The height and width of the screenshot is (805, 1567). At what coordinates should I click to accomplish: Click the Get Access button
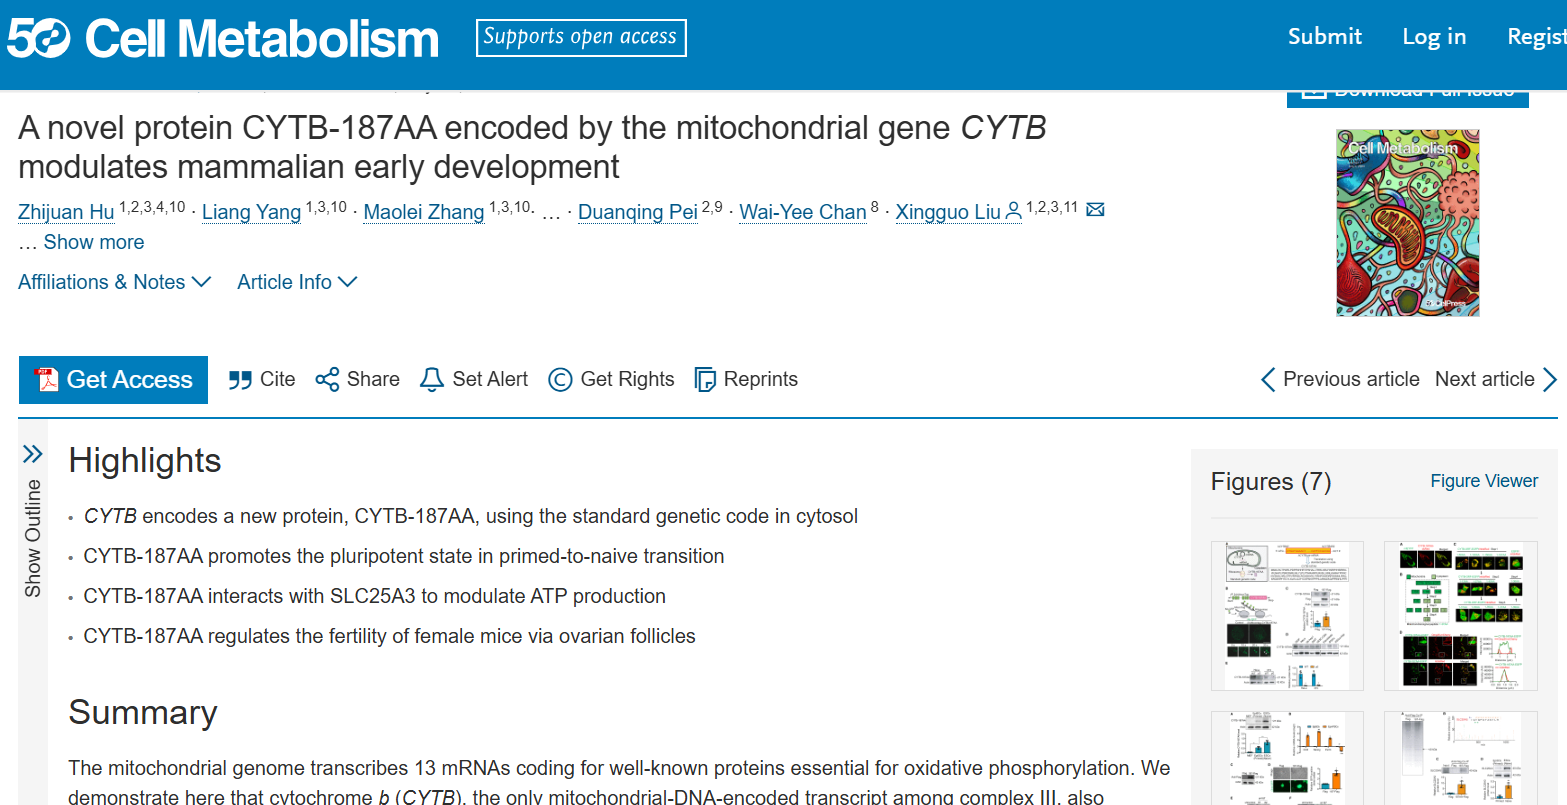(x=113, y=380)
